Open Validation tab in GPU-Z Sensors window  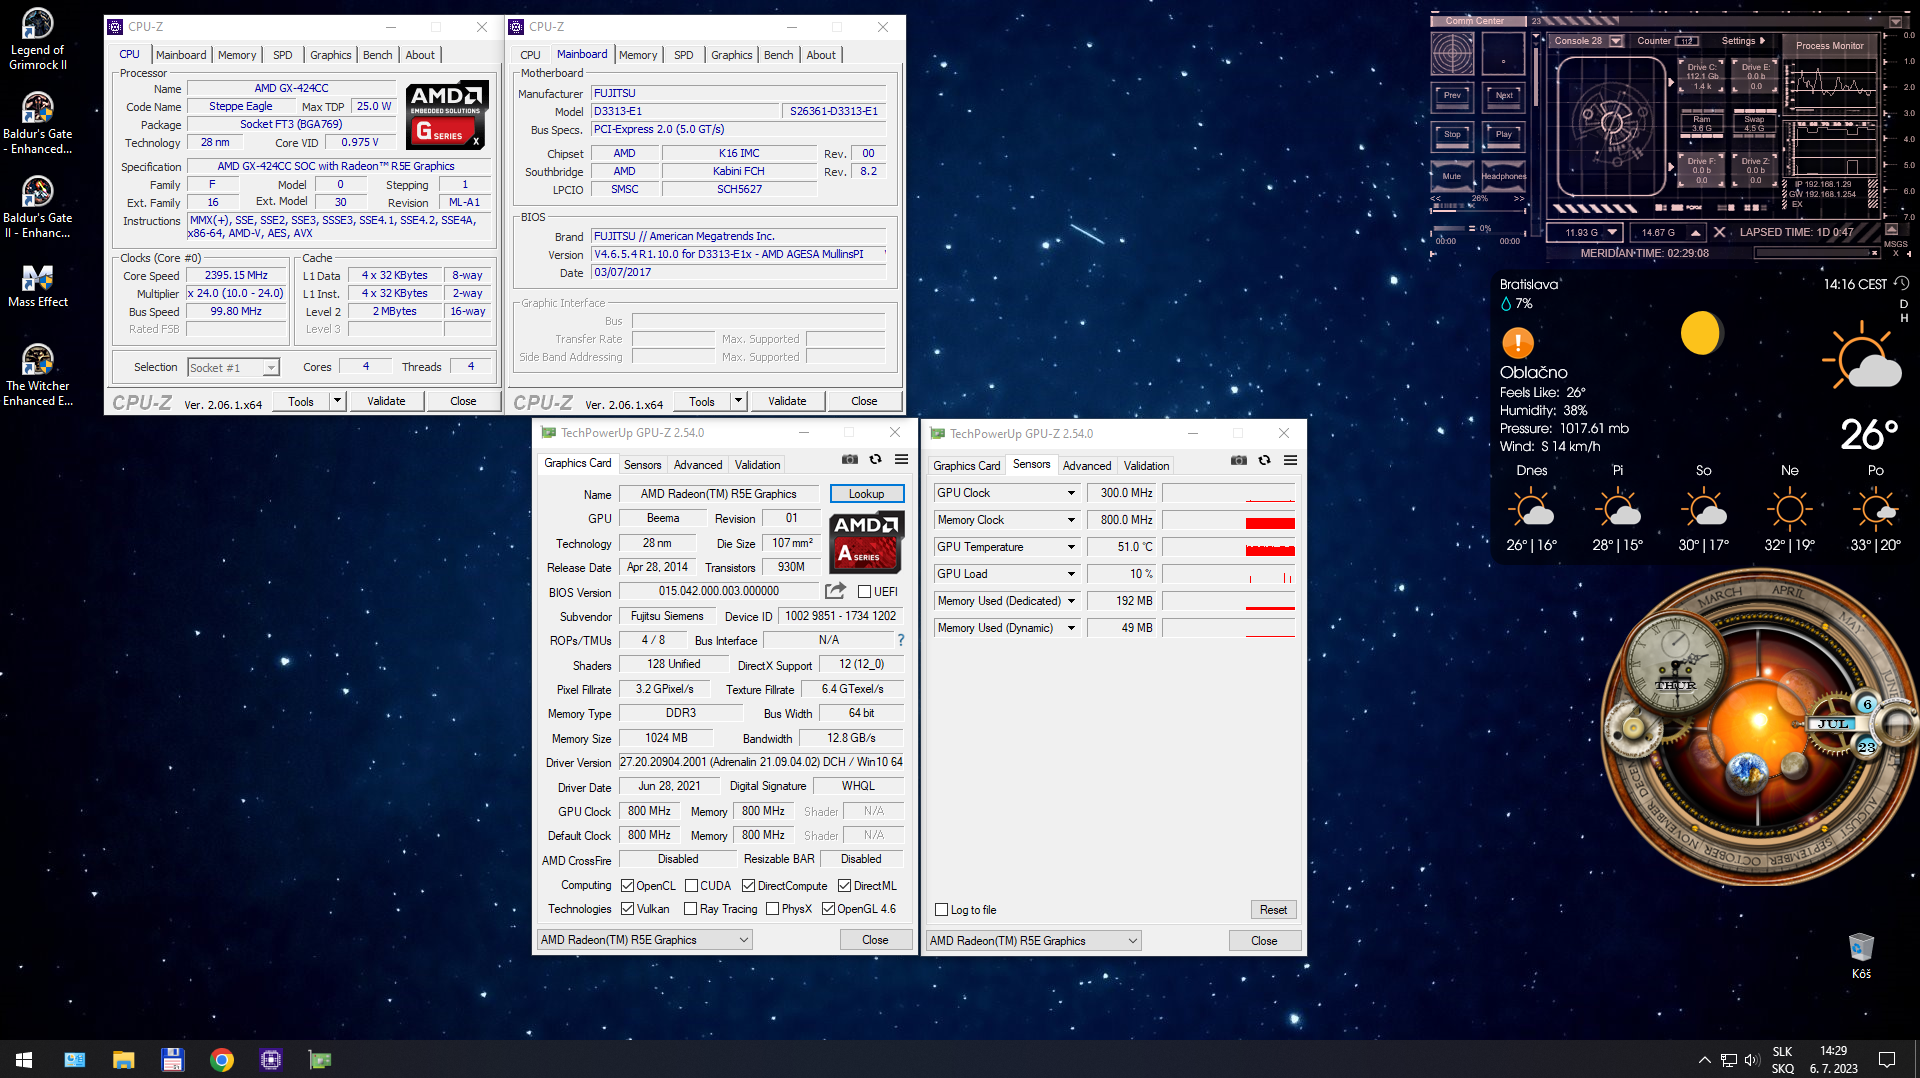1146,466
